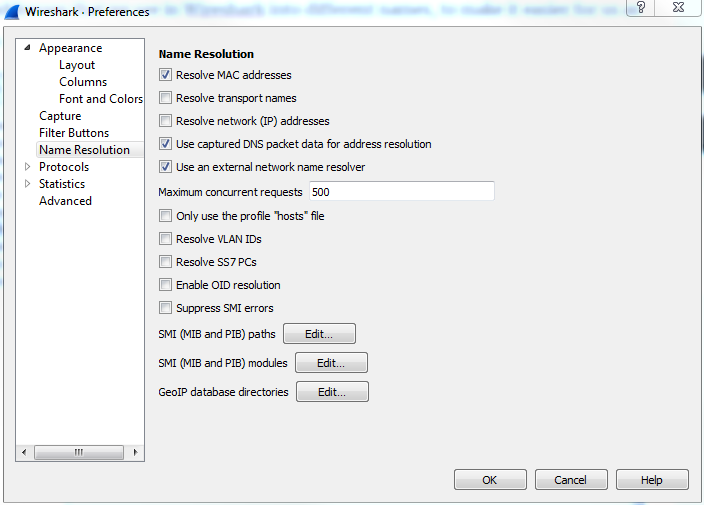Open Font and Colors preferences
The width and height of the screenshot is (704, 505).
coord(101,99)
